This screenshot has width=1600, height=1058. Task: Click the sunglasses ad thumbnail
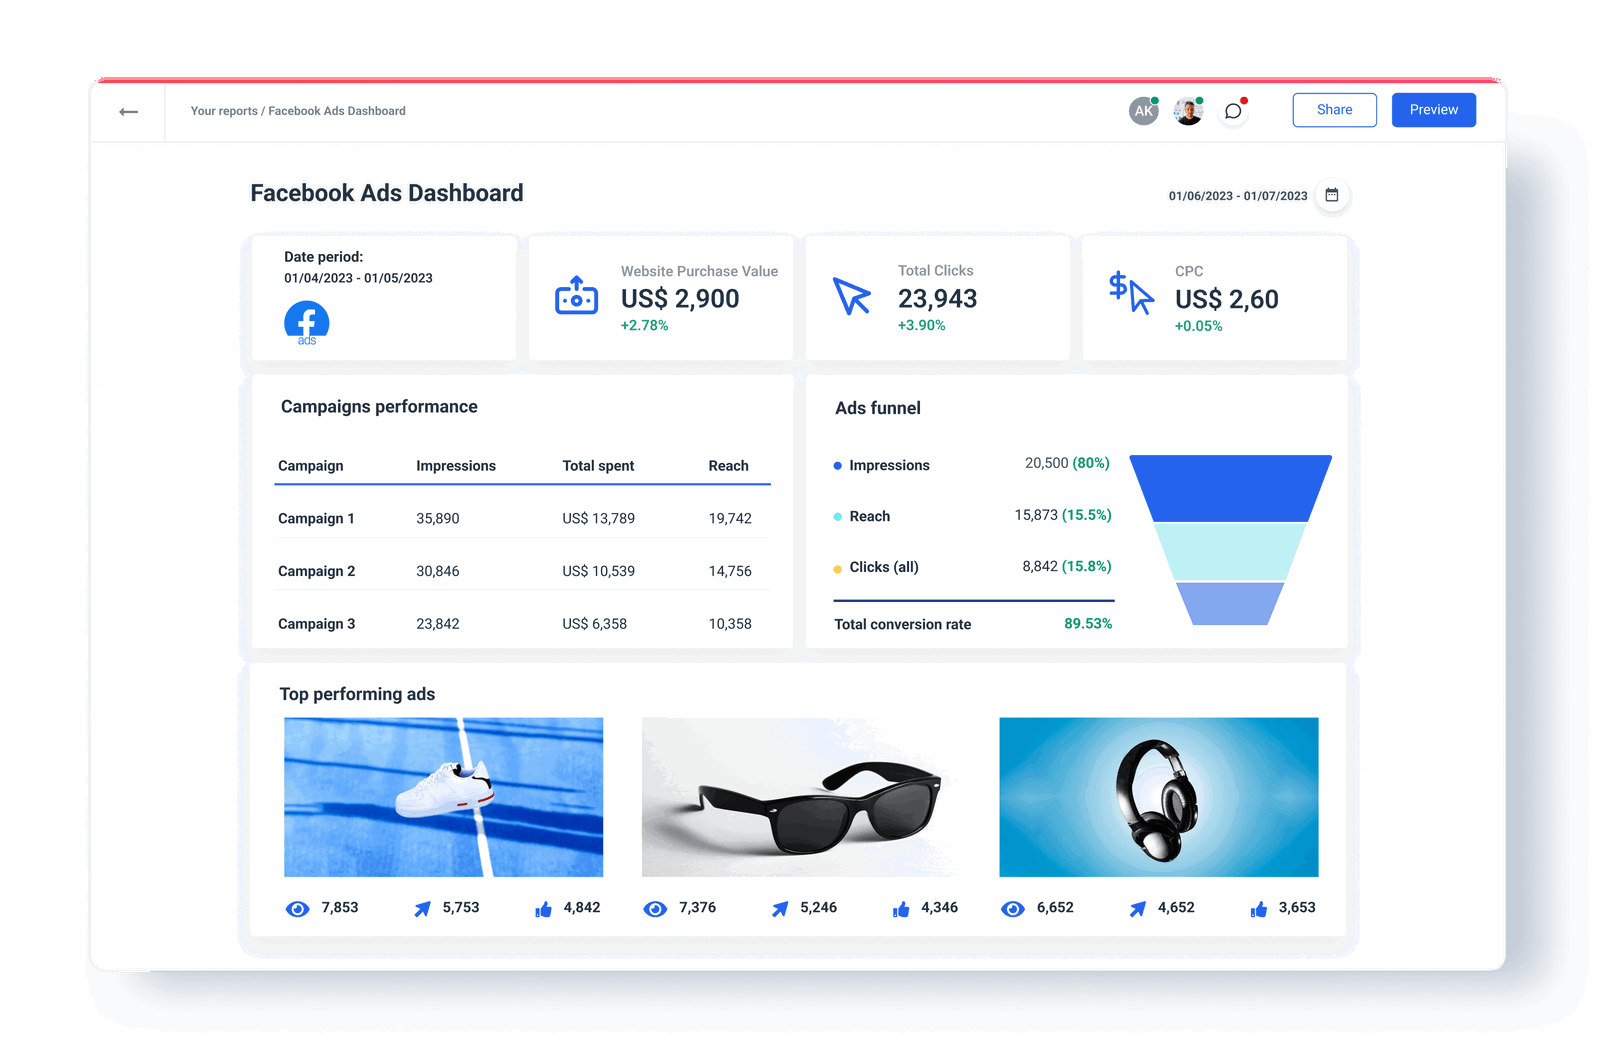(x=802, y=796)
